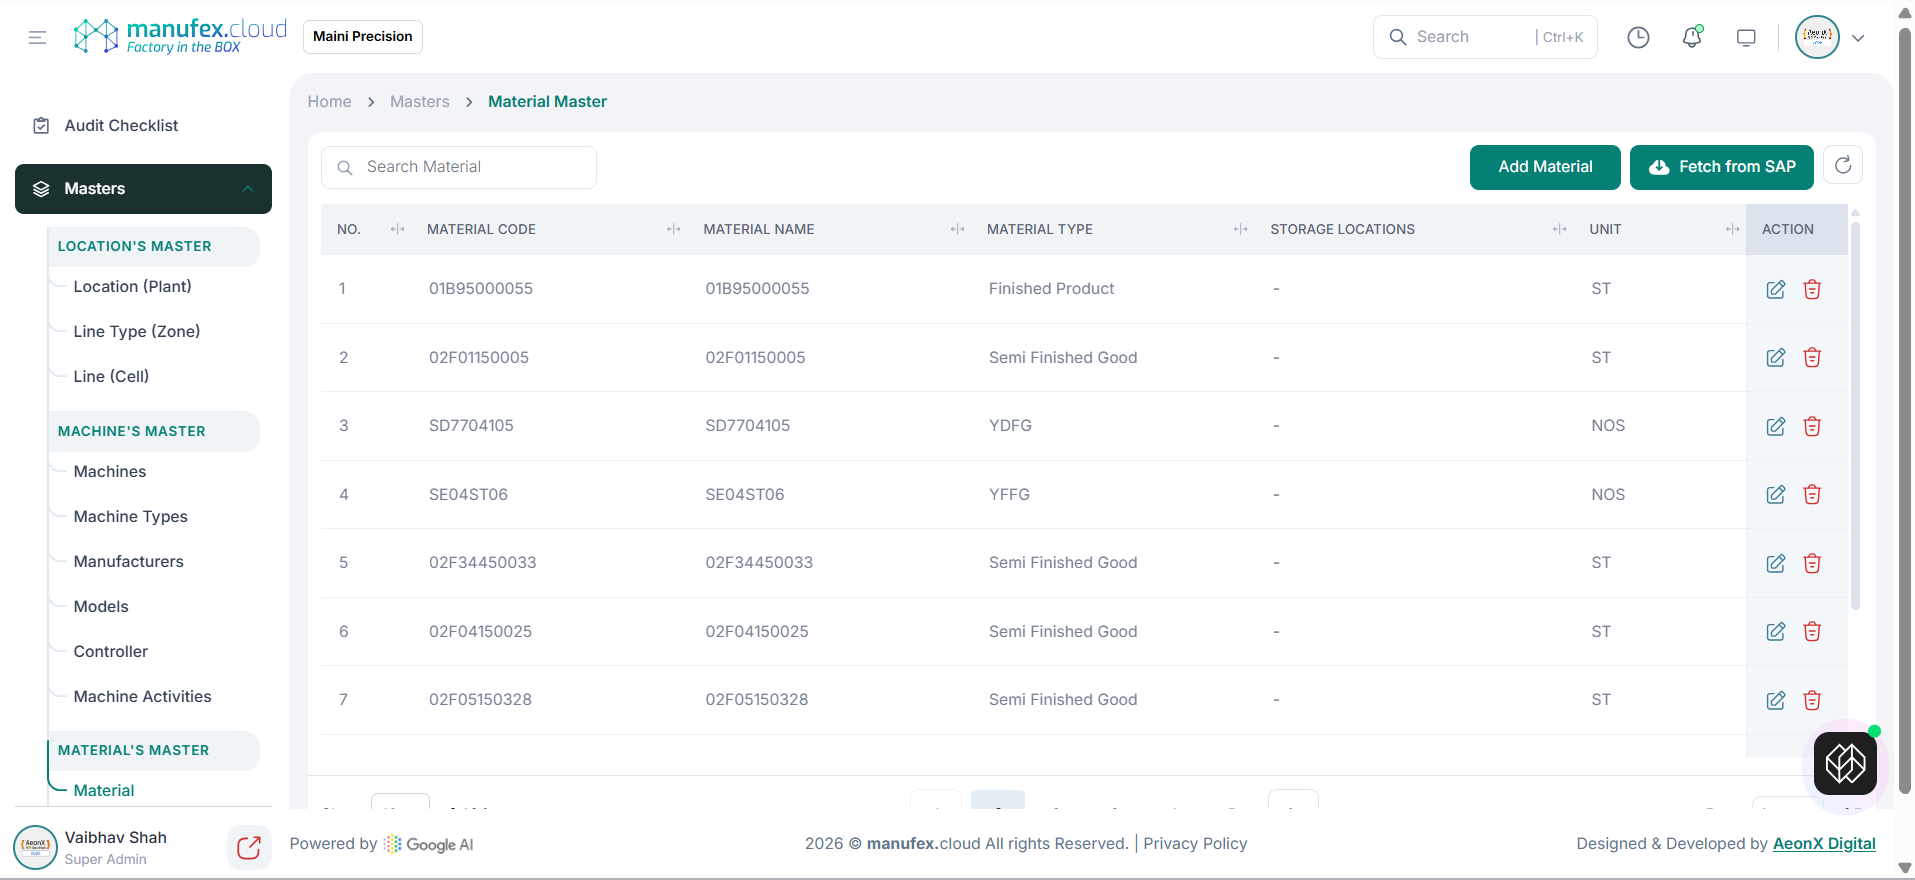Delete material SD7704105 using trash icon

point(1811,427)
